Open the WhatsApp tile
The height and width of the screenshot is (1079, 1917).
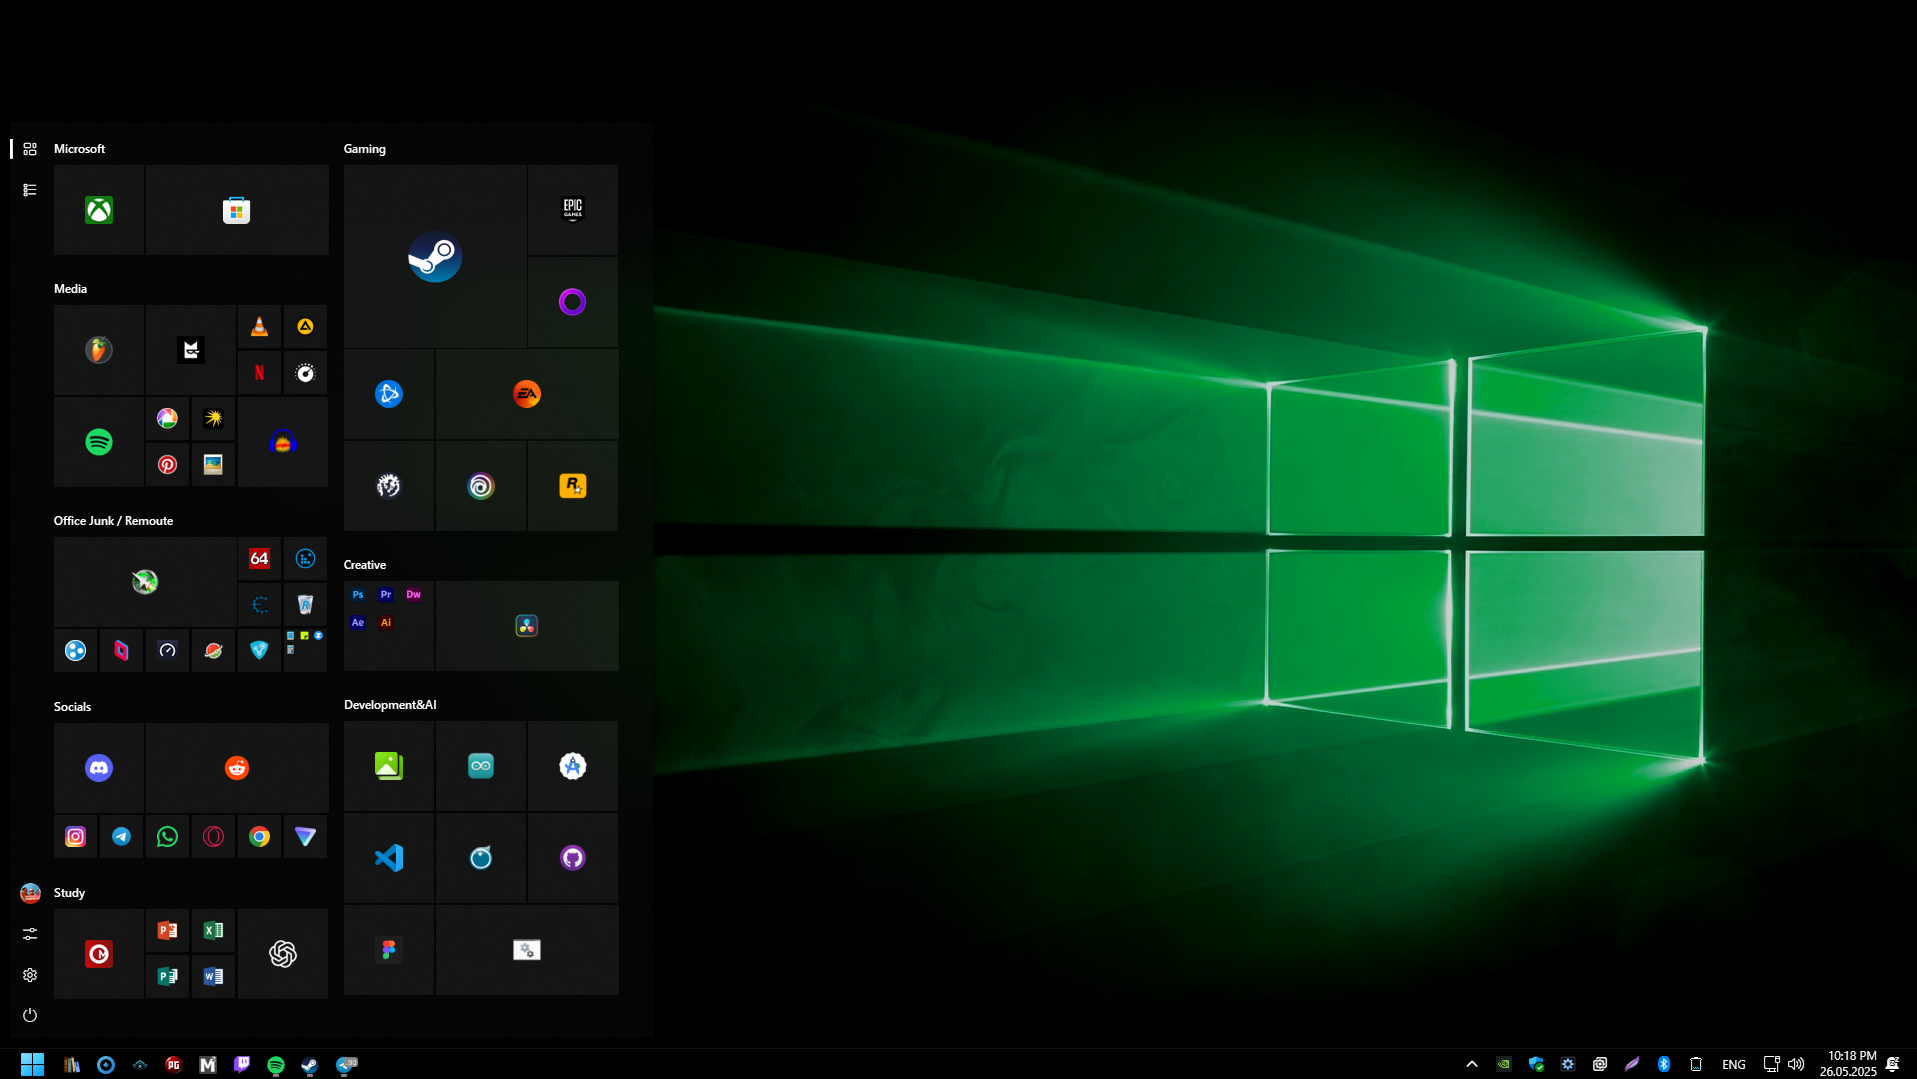(x=167, y=837)
